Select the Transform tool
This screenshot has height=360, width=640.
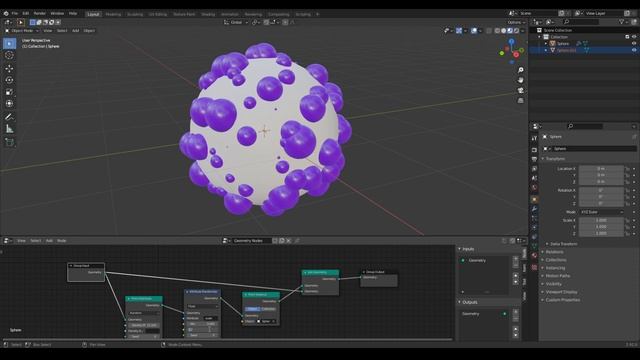point(9,104)
